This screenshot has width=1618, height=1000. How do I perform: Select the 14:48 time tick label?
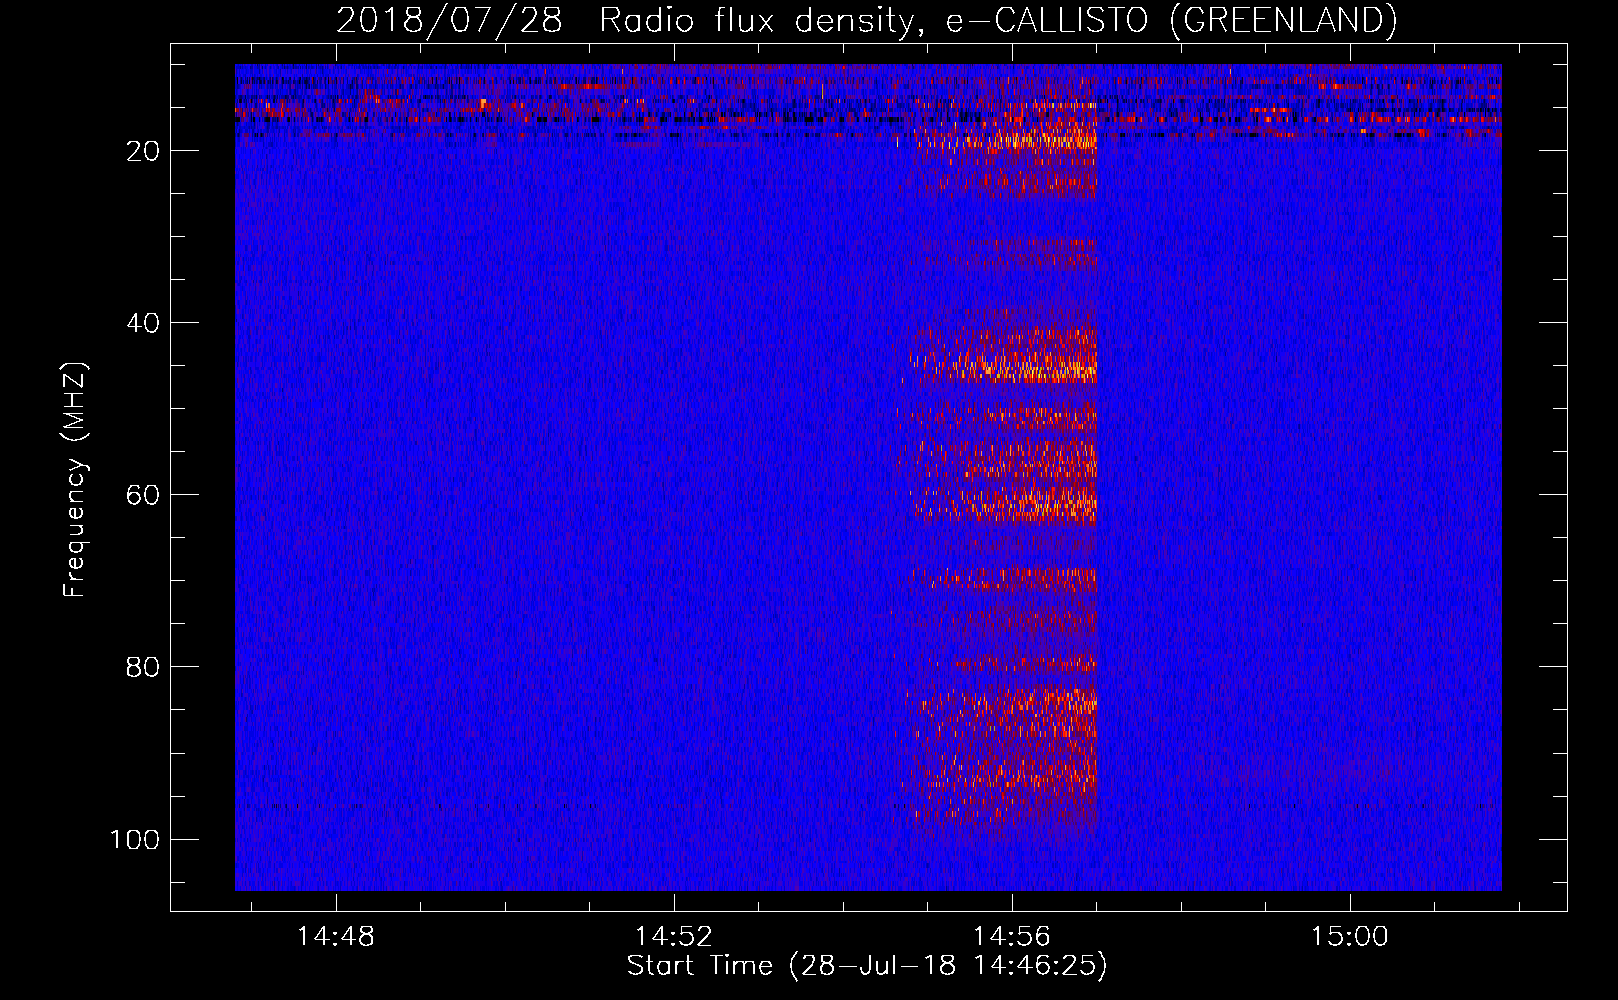336,936
